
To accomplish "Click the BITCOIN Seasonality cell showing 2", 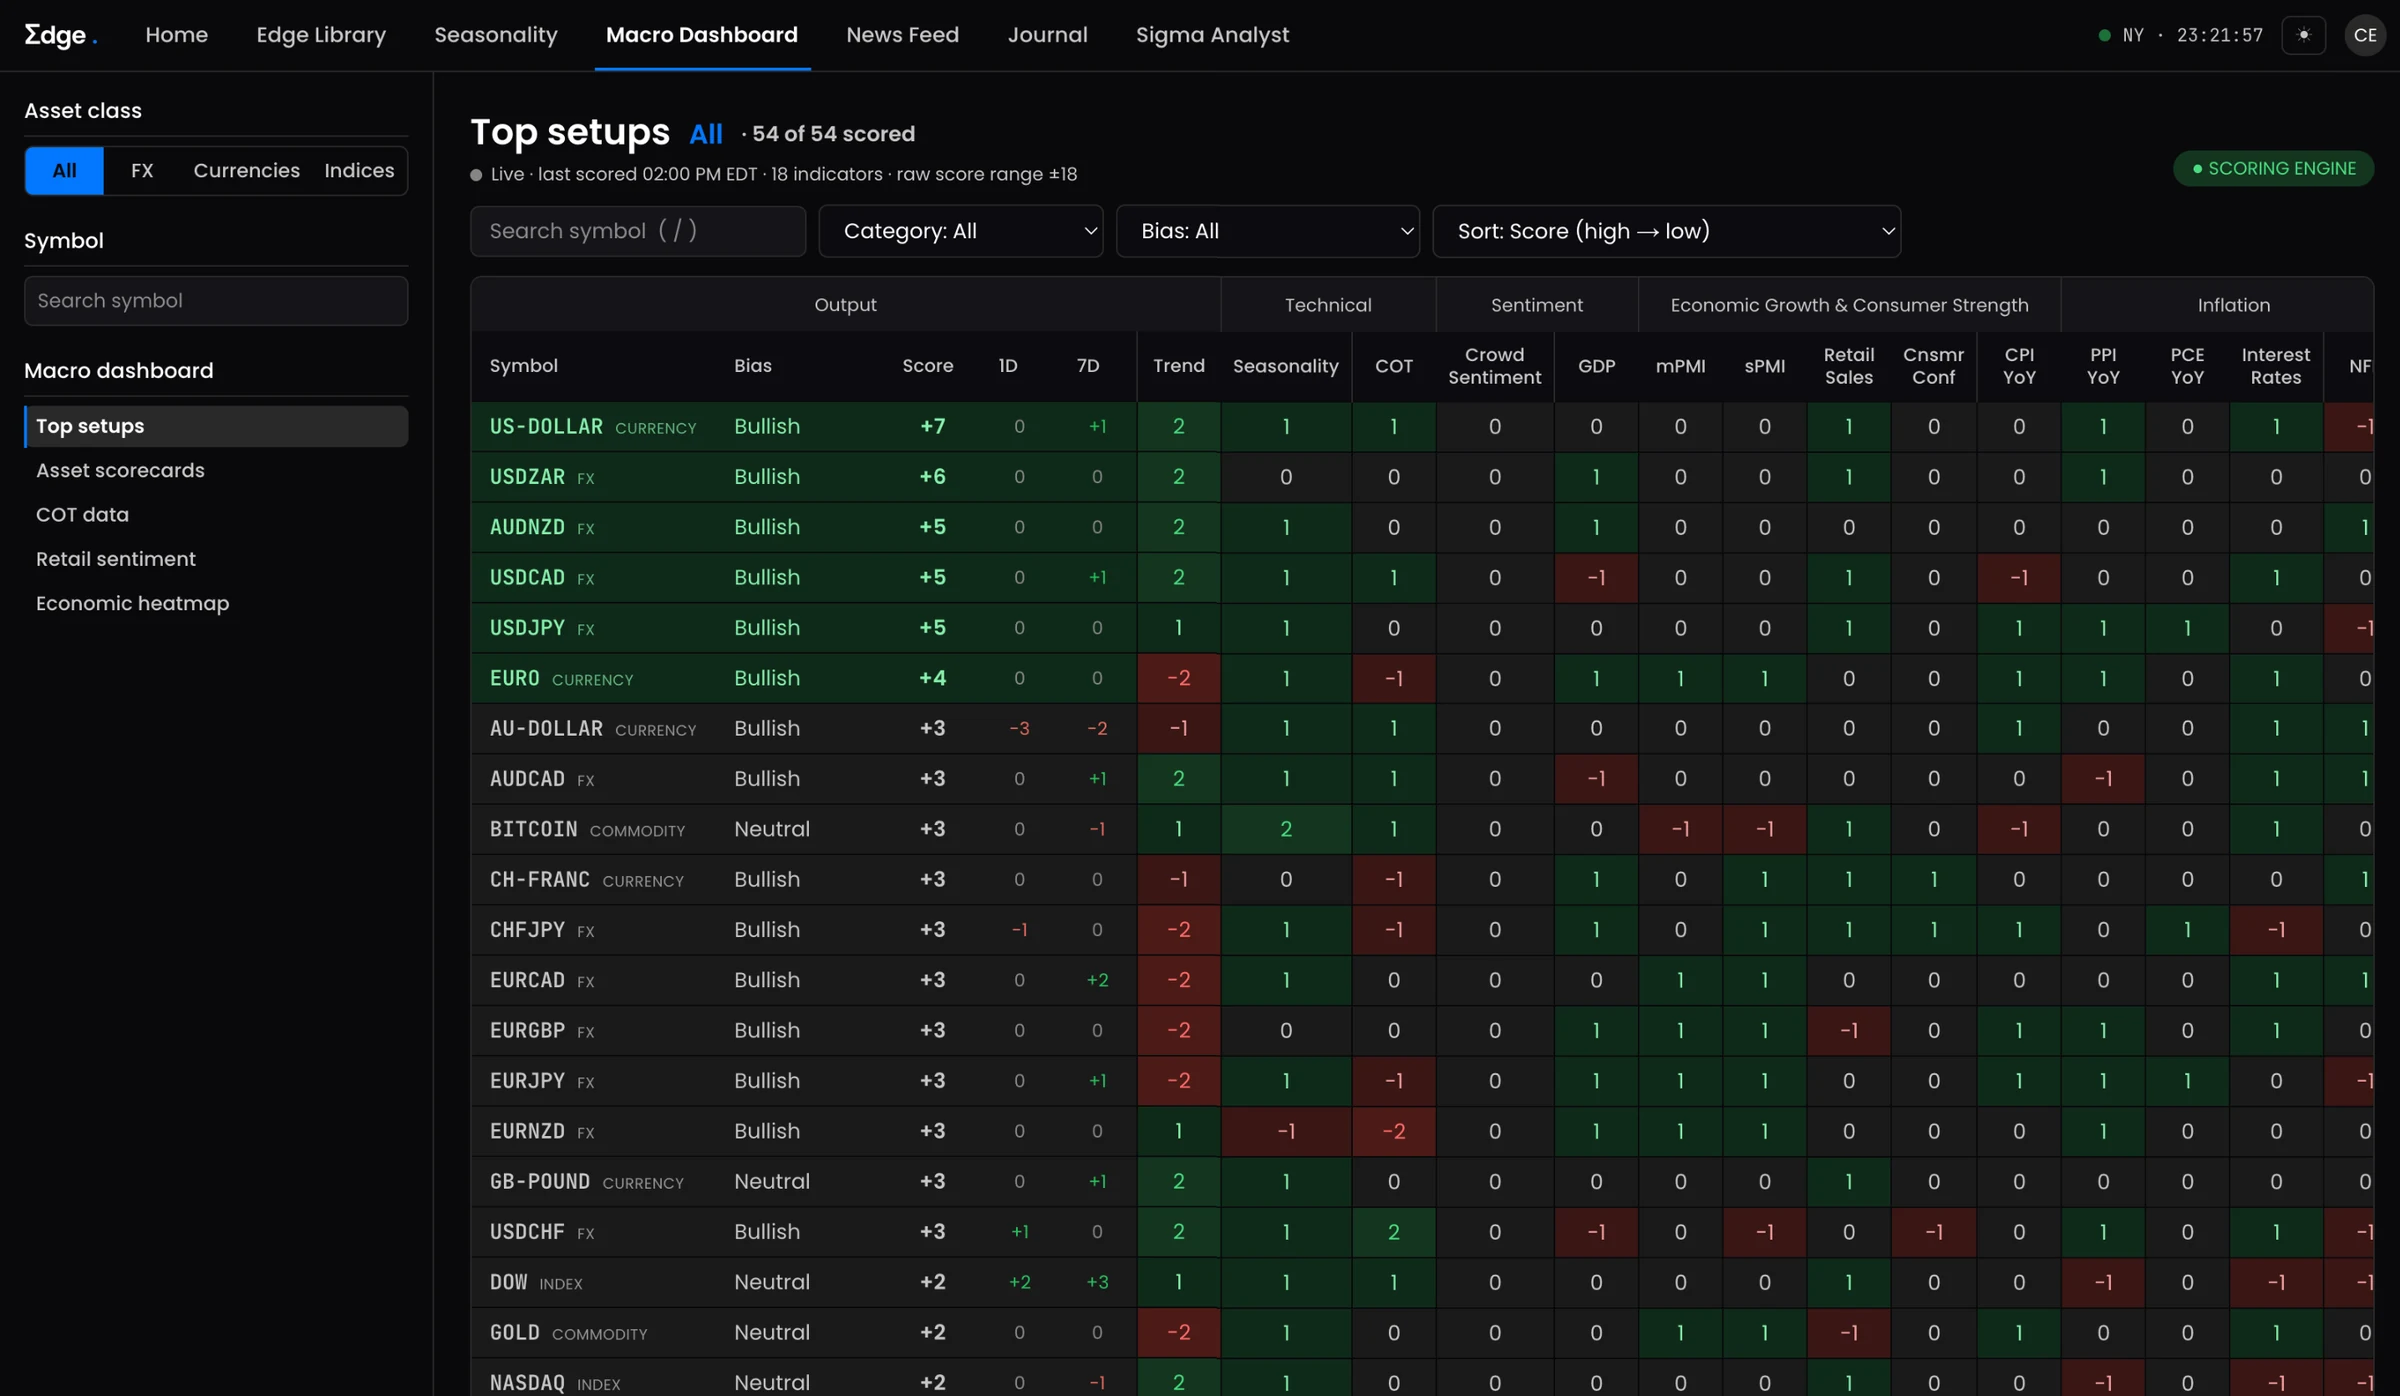I will (1285, 829).
